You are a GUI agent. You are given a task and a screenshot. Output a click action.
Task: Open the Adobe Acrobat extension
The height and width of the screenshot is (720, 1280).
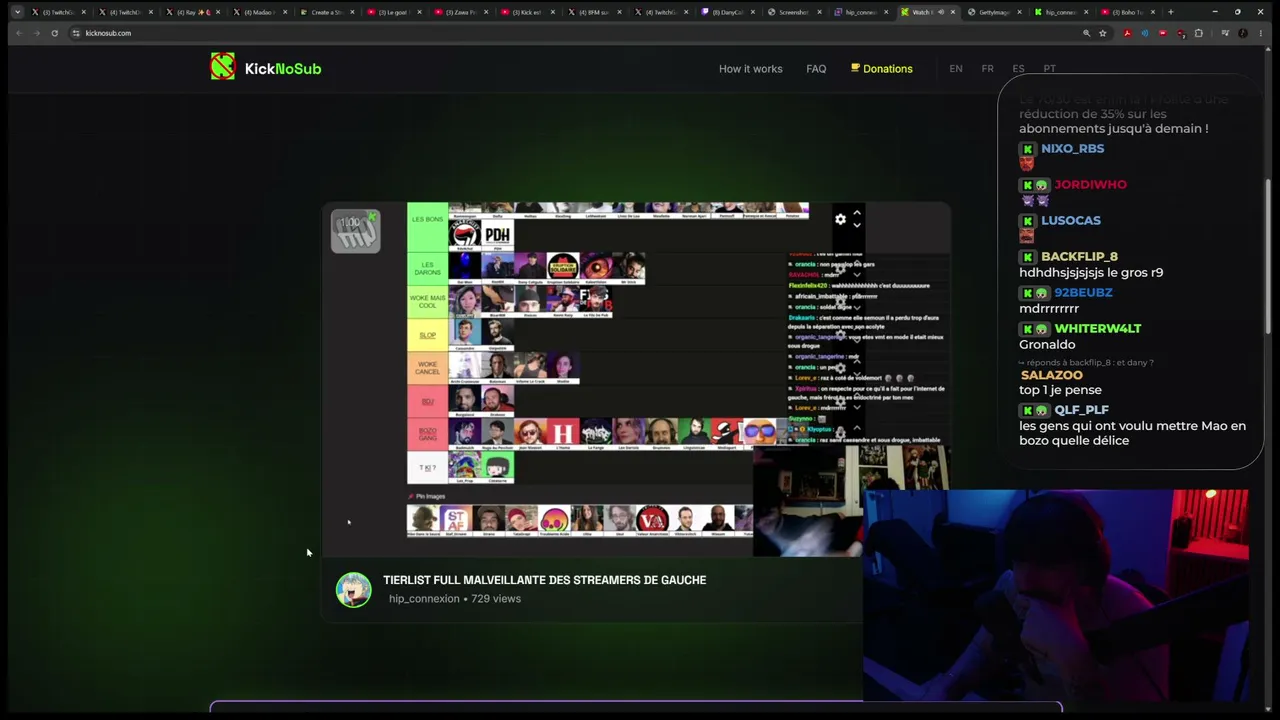[1127, 33]
